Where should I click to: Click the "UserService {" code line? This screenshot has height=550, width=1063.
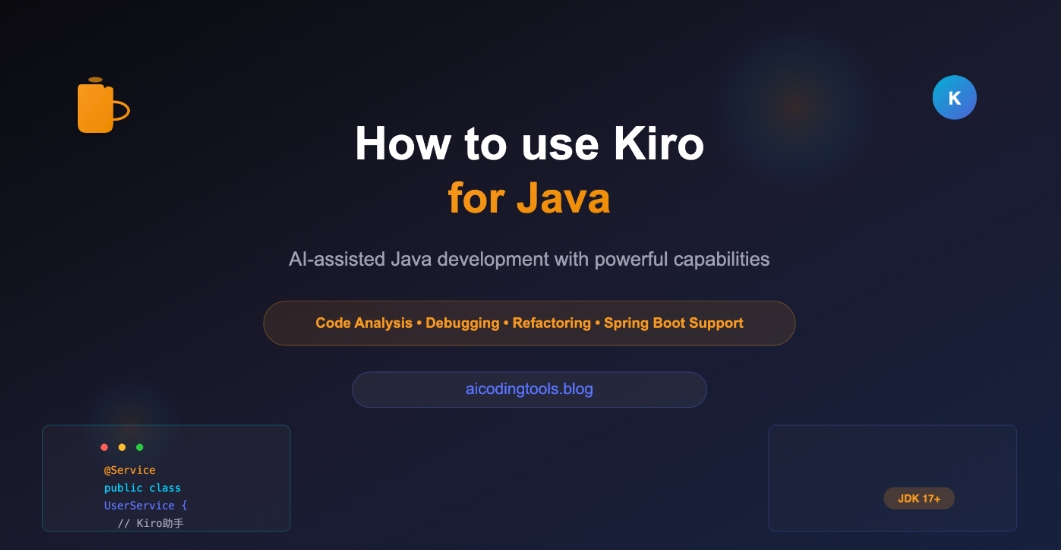145,505
